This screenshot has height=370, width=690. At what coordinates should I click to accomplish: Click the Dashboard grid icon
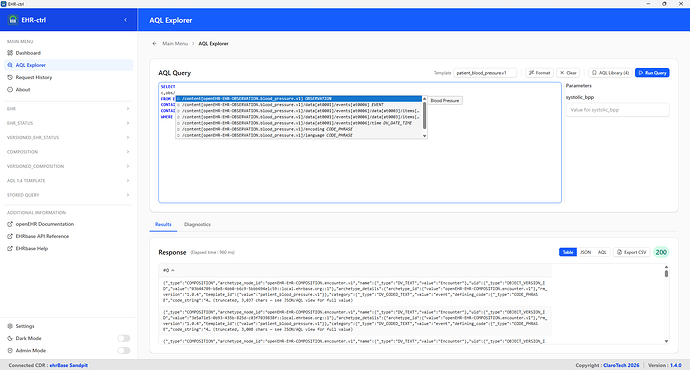coord(10,53)
